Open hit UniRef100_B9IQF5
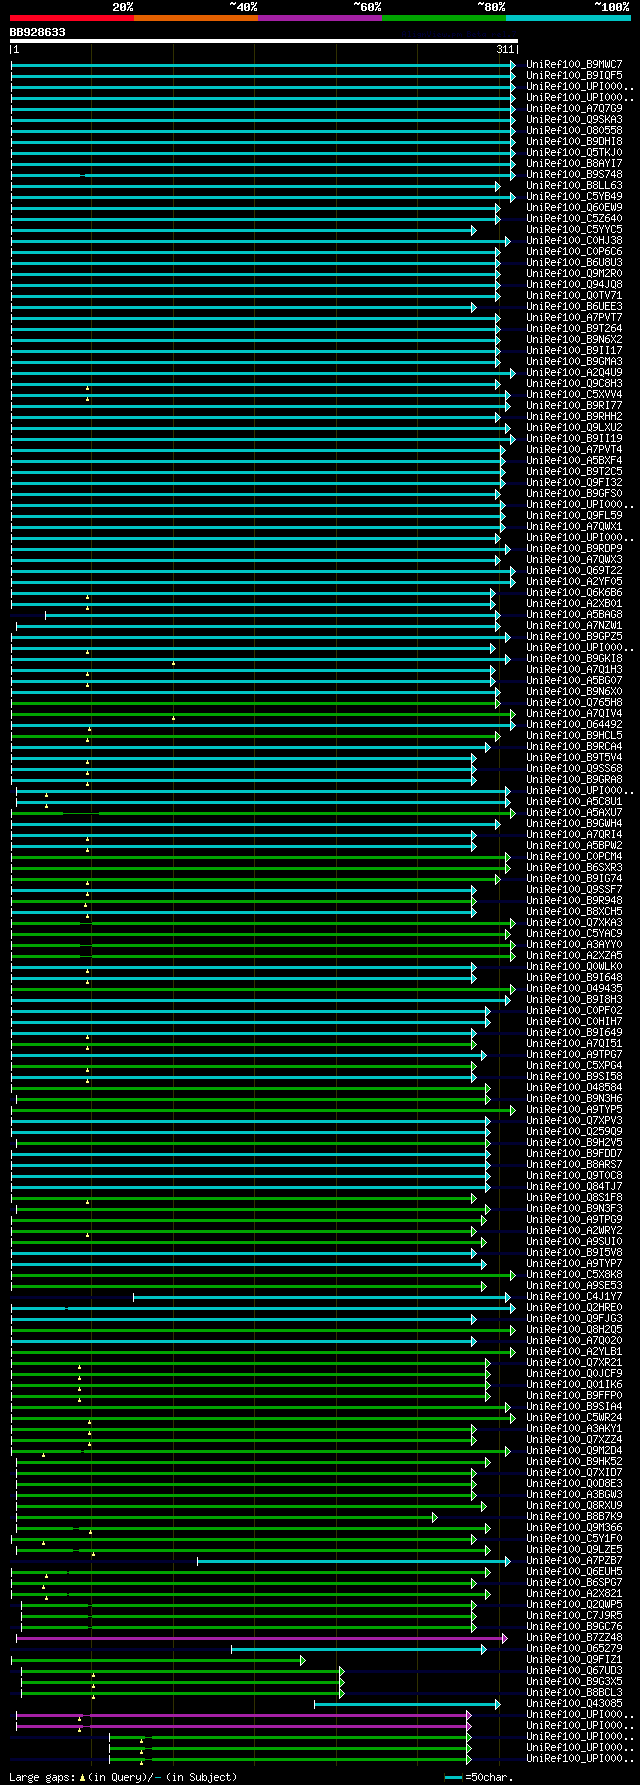The image size is (640, 1785). tap(574, 76)
